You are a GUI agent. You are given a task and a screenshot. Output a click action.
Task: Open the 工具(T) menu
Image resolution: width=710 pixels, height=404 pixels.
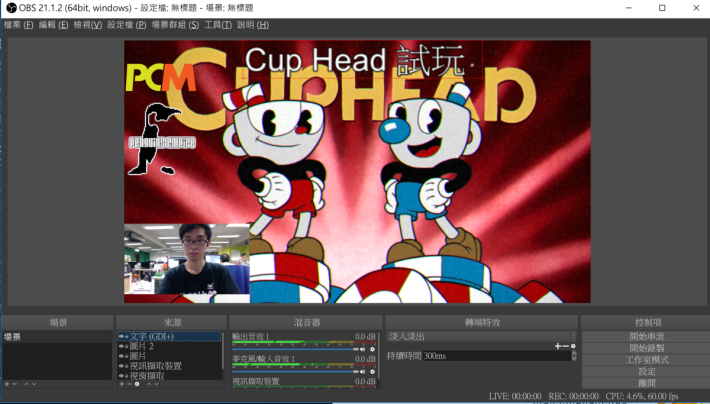click(x=218, y=25)
